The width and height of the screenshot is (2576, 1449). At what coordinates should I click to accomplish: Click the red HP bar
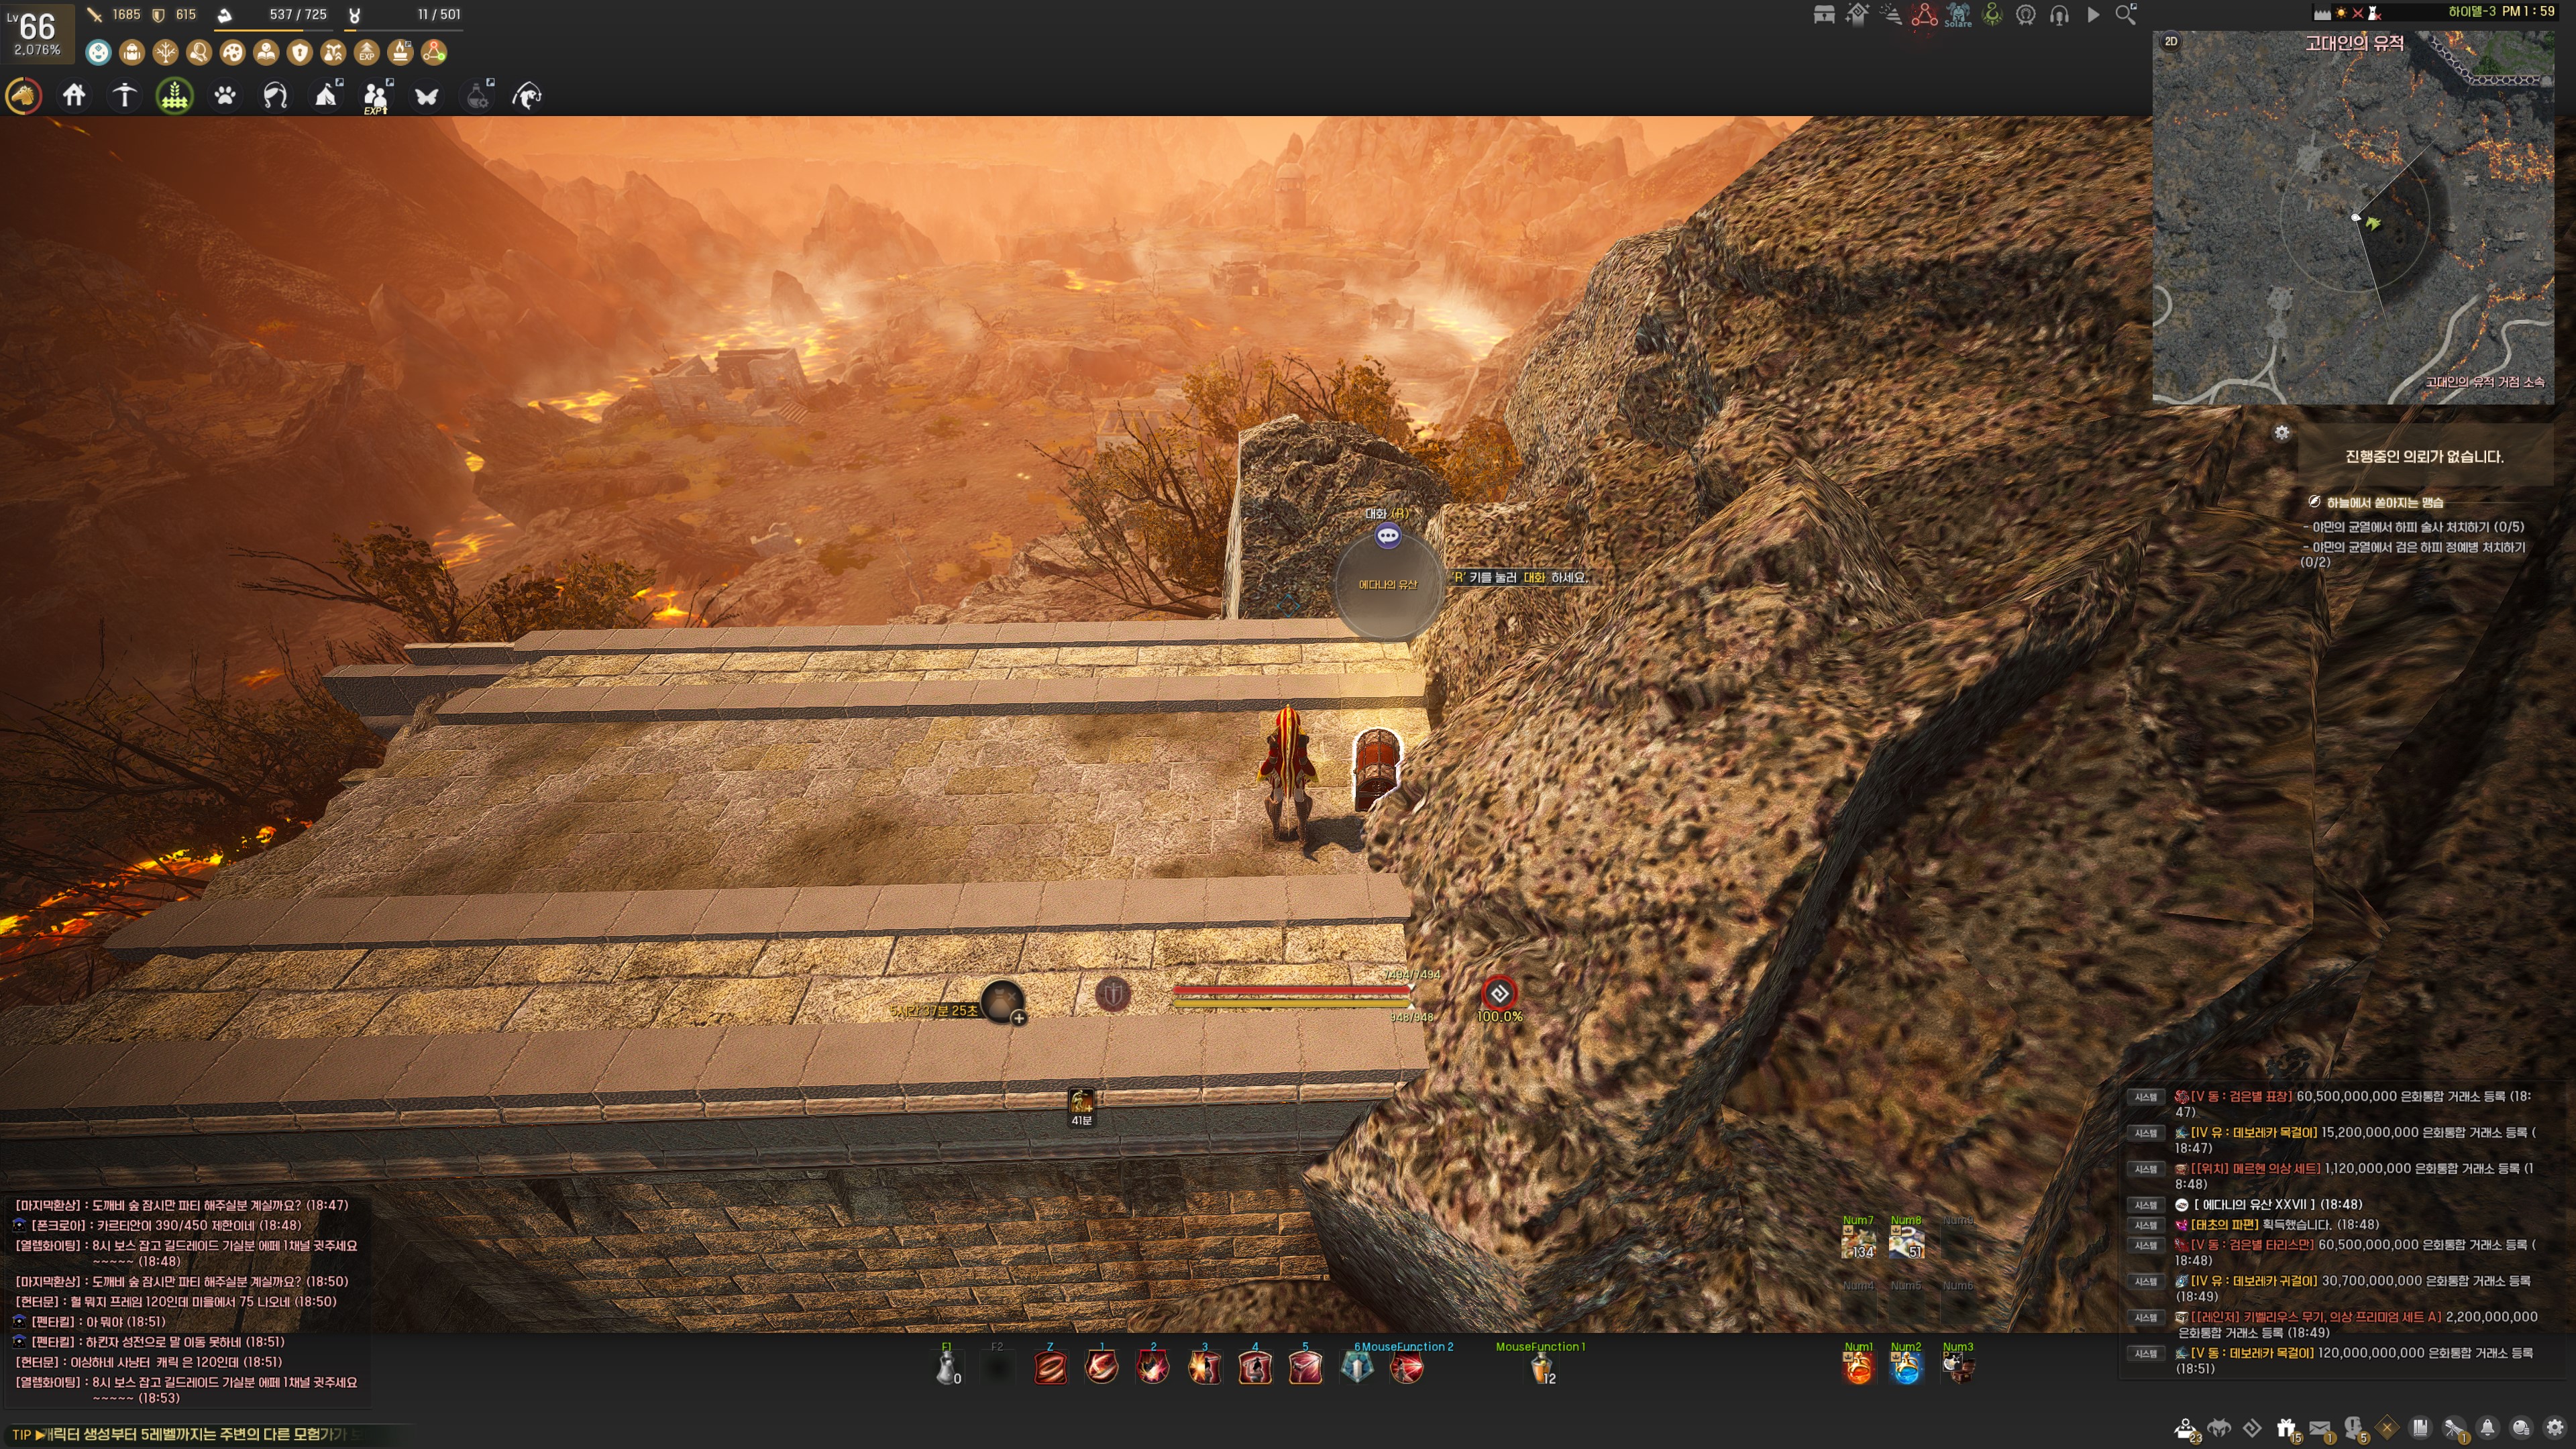[x=1290, y=990]
